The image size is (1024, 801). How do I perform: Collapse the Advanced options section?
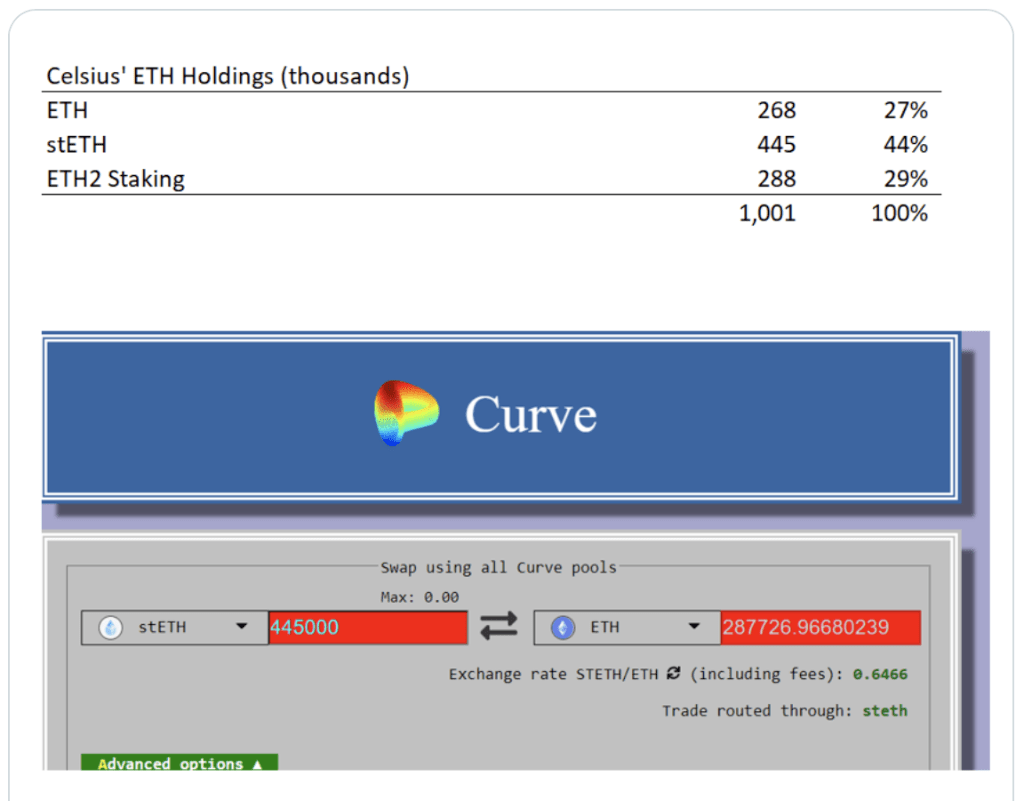(x=179, y=763)
